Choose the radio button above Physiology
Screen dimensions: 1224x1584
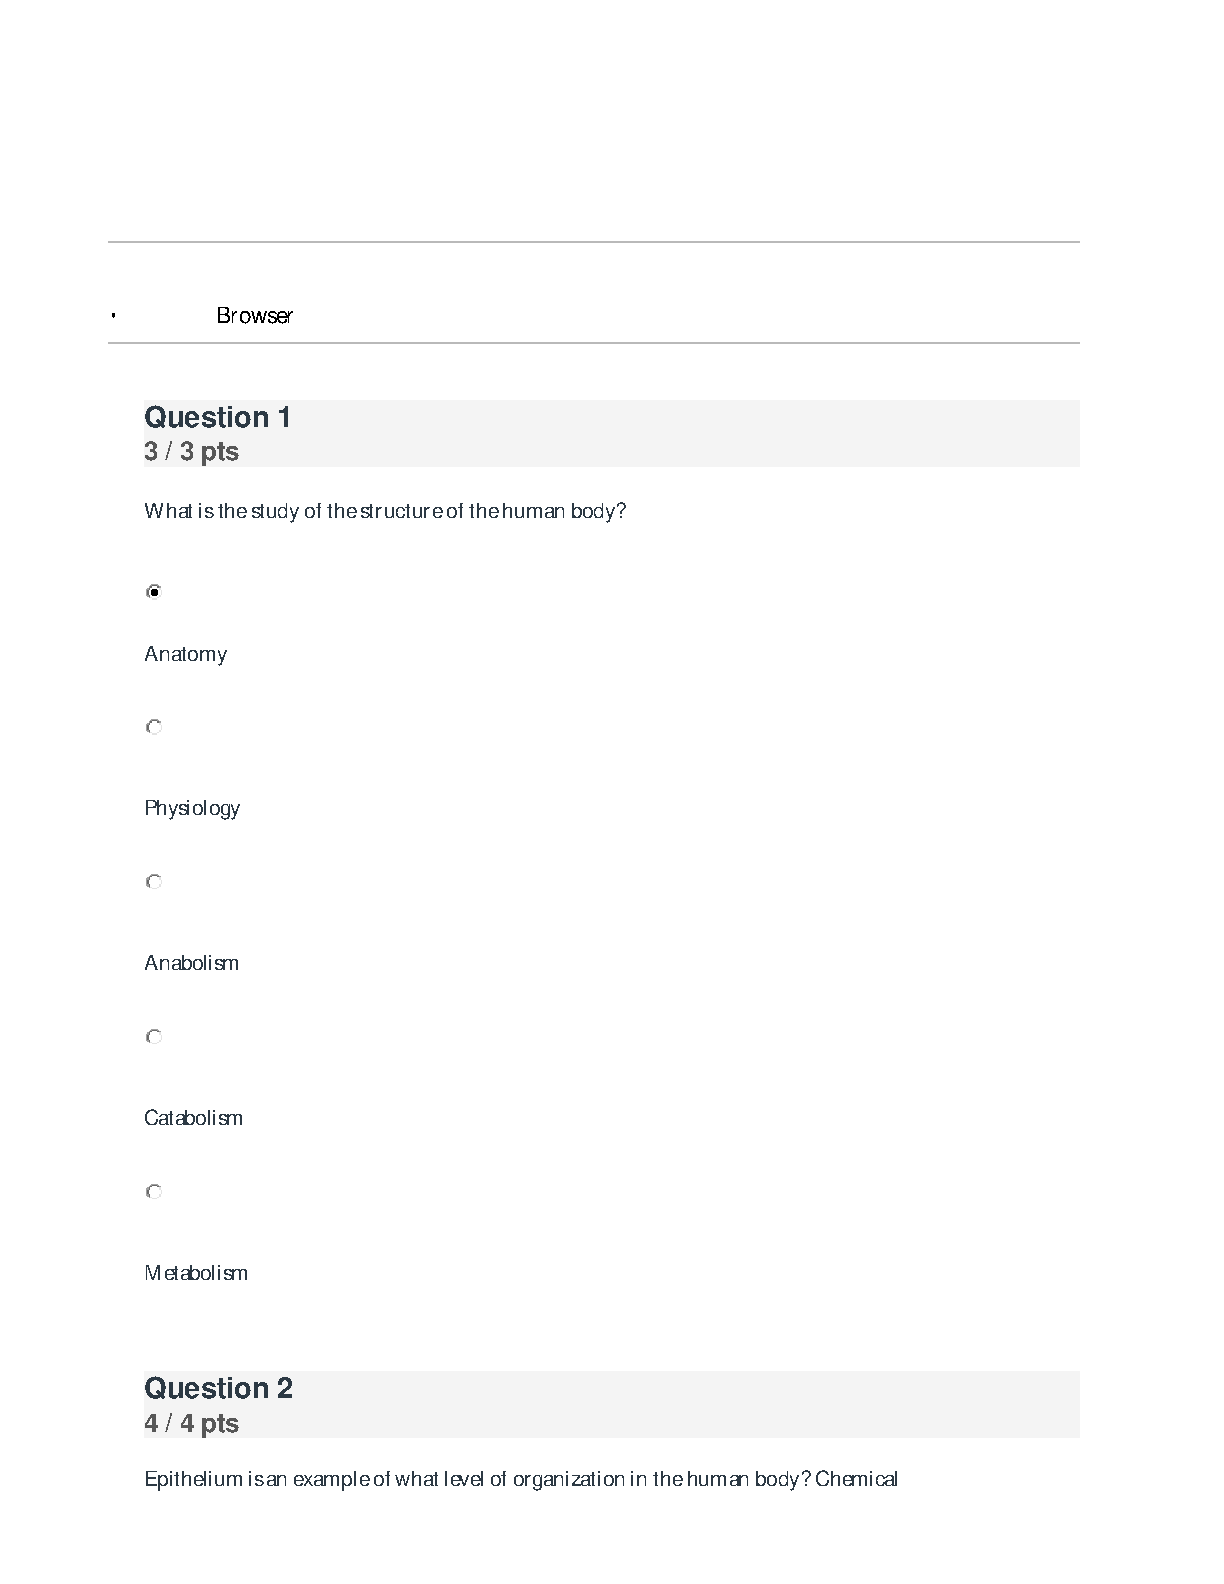[x=154, y=727]
